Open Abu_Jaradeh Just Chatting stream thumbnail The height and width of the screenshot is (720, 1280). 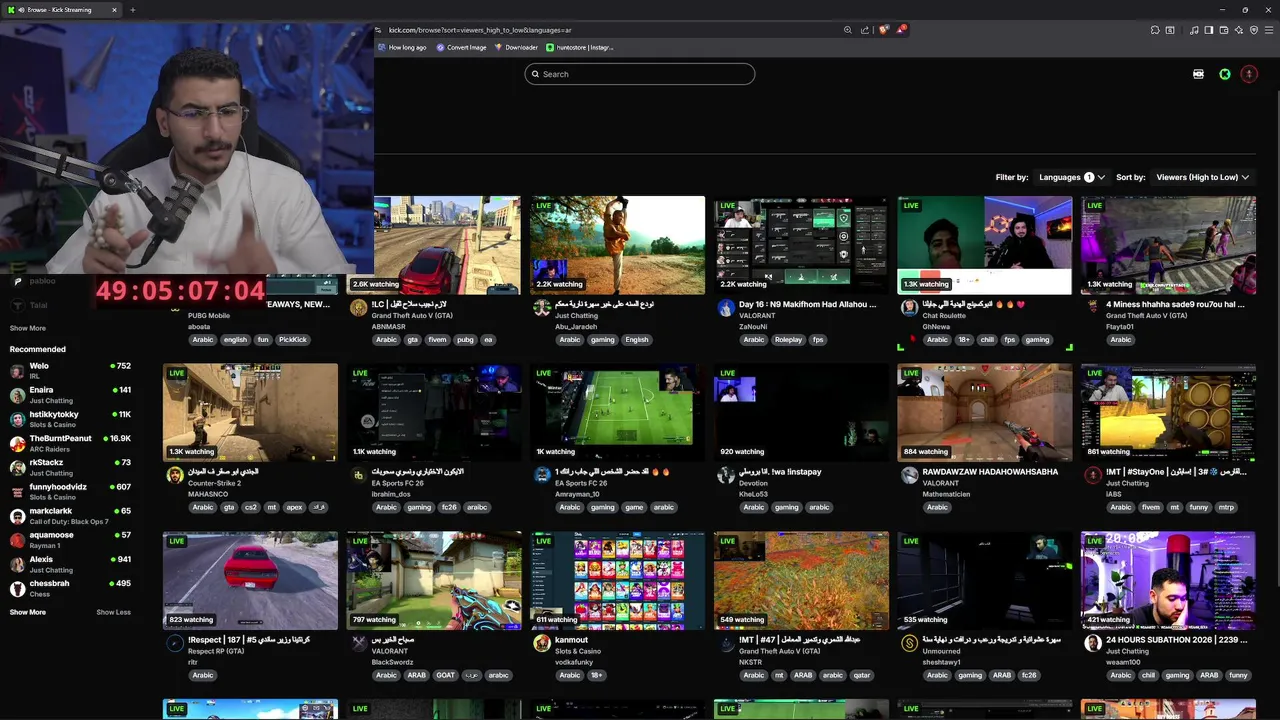617,245
